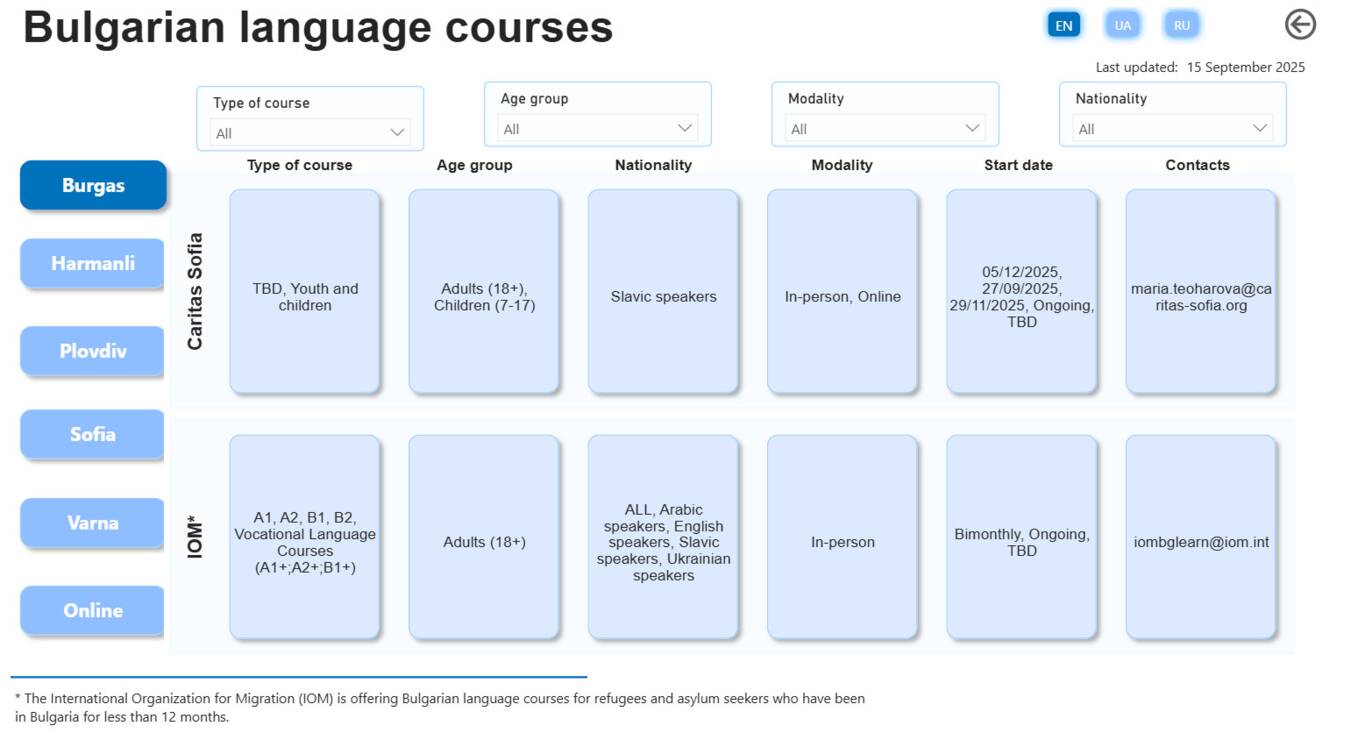Open the Type of course dropdown
Viewport: 1365px width, 733px height.
(x=310, y=133)
